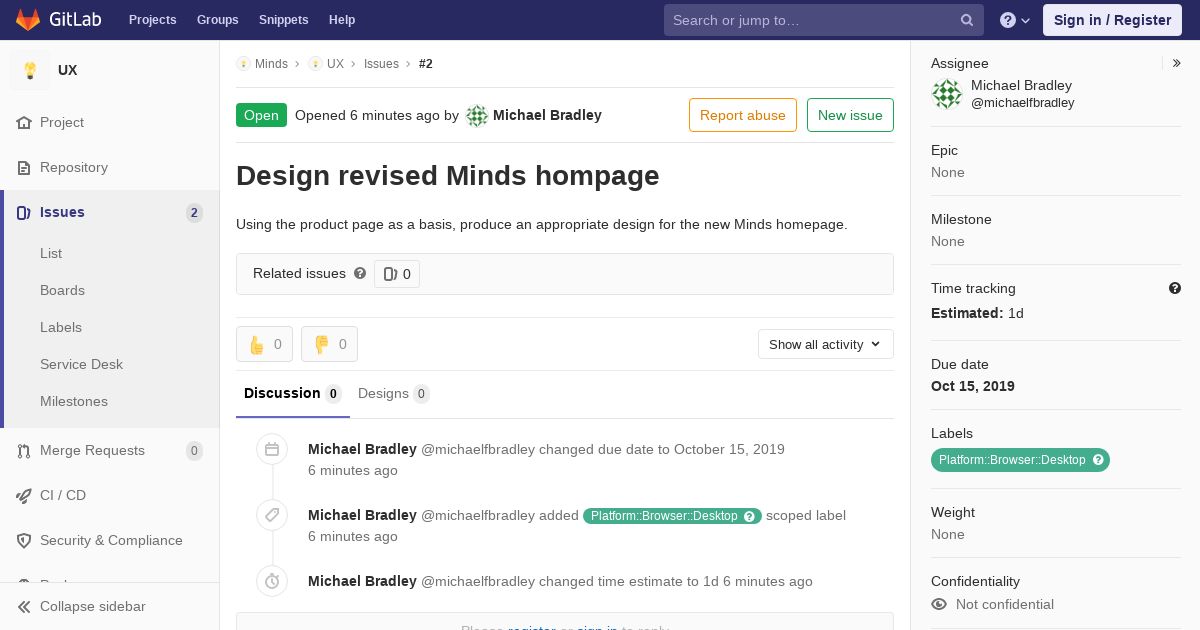
Task: Click the related issues count badge
Action: pyautogui.click(x=397, y=274)
